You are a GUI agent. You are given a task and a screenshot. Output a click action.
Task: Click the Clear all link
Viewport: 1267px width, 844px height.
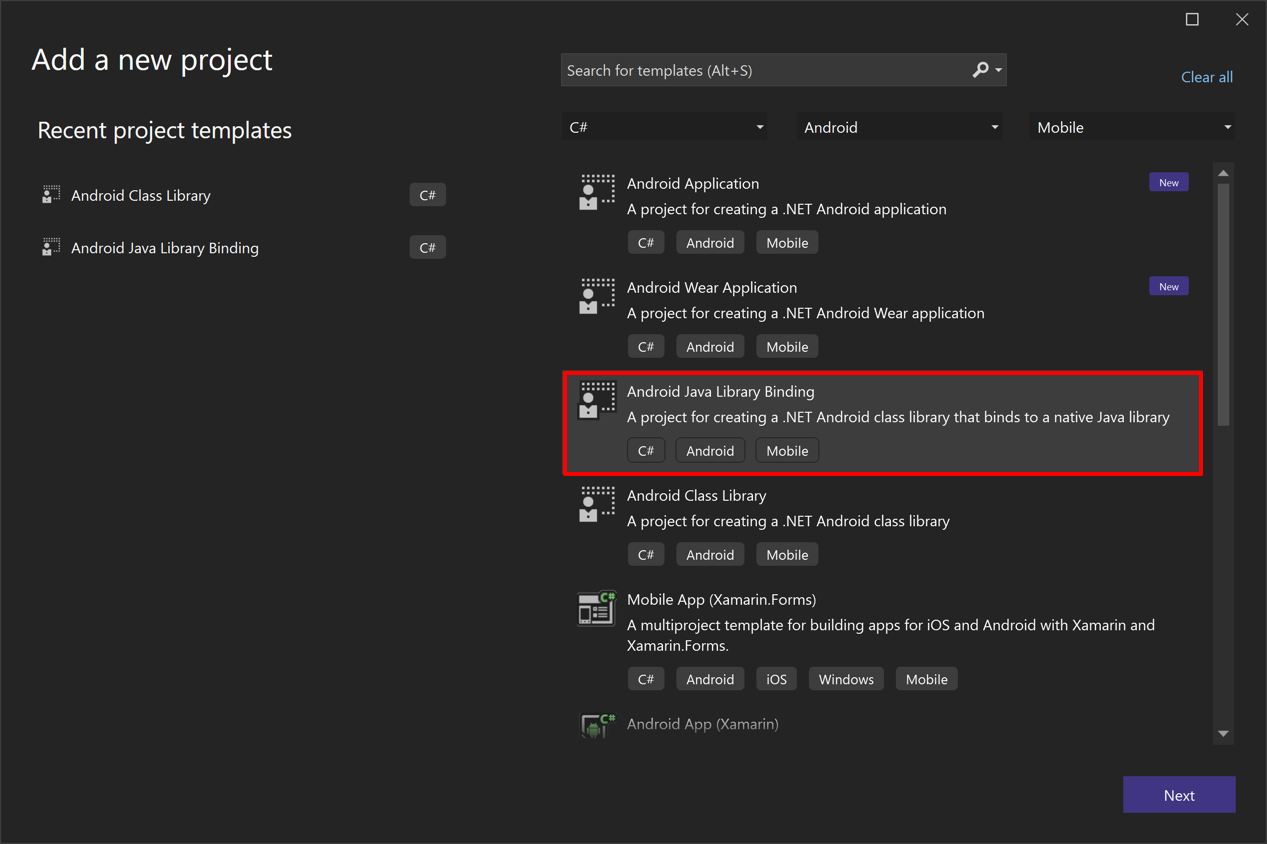(1206, 77)
